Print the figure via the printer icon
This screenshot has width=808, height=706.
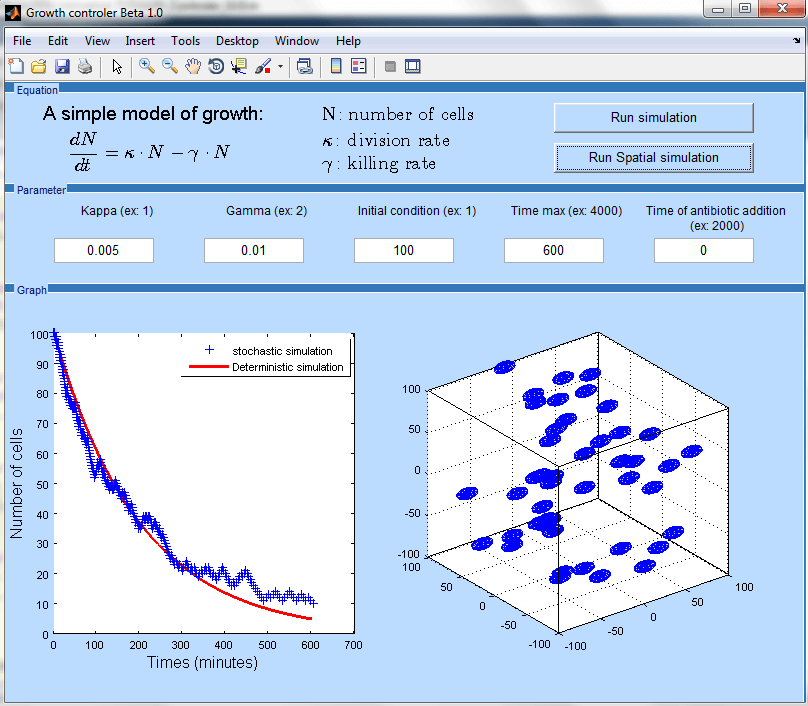point(84,67)
